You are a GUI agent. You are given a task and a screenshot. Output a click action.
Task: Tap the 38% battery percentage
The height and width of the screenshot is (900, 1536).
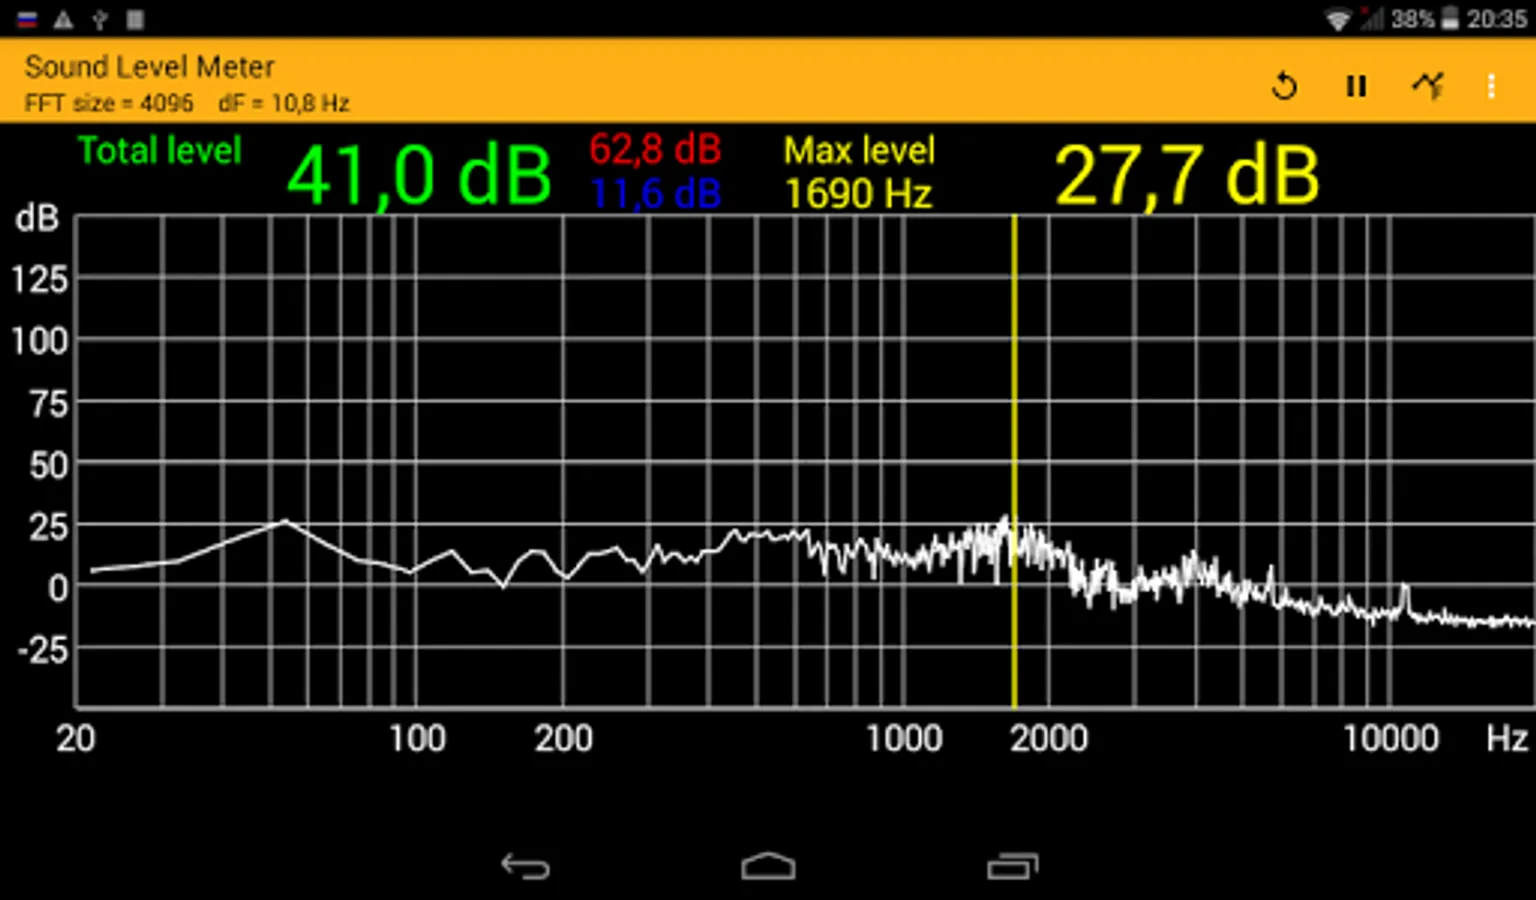pyautogui.click(x=1412, y=19)
